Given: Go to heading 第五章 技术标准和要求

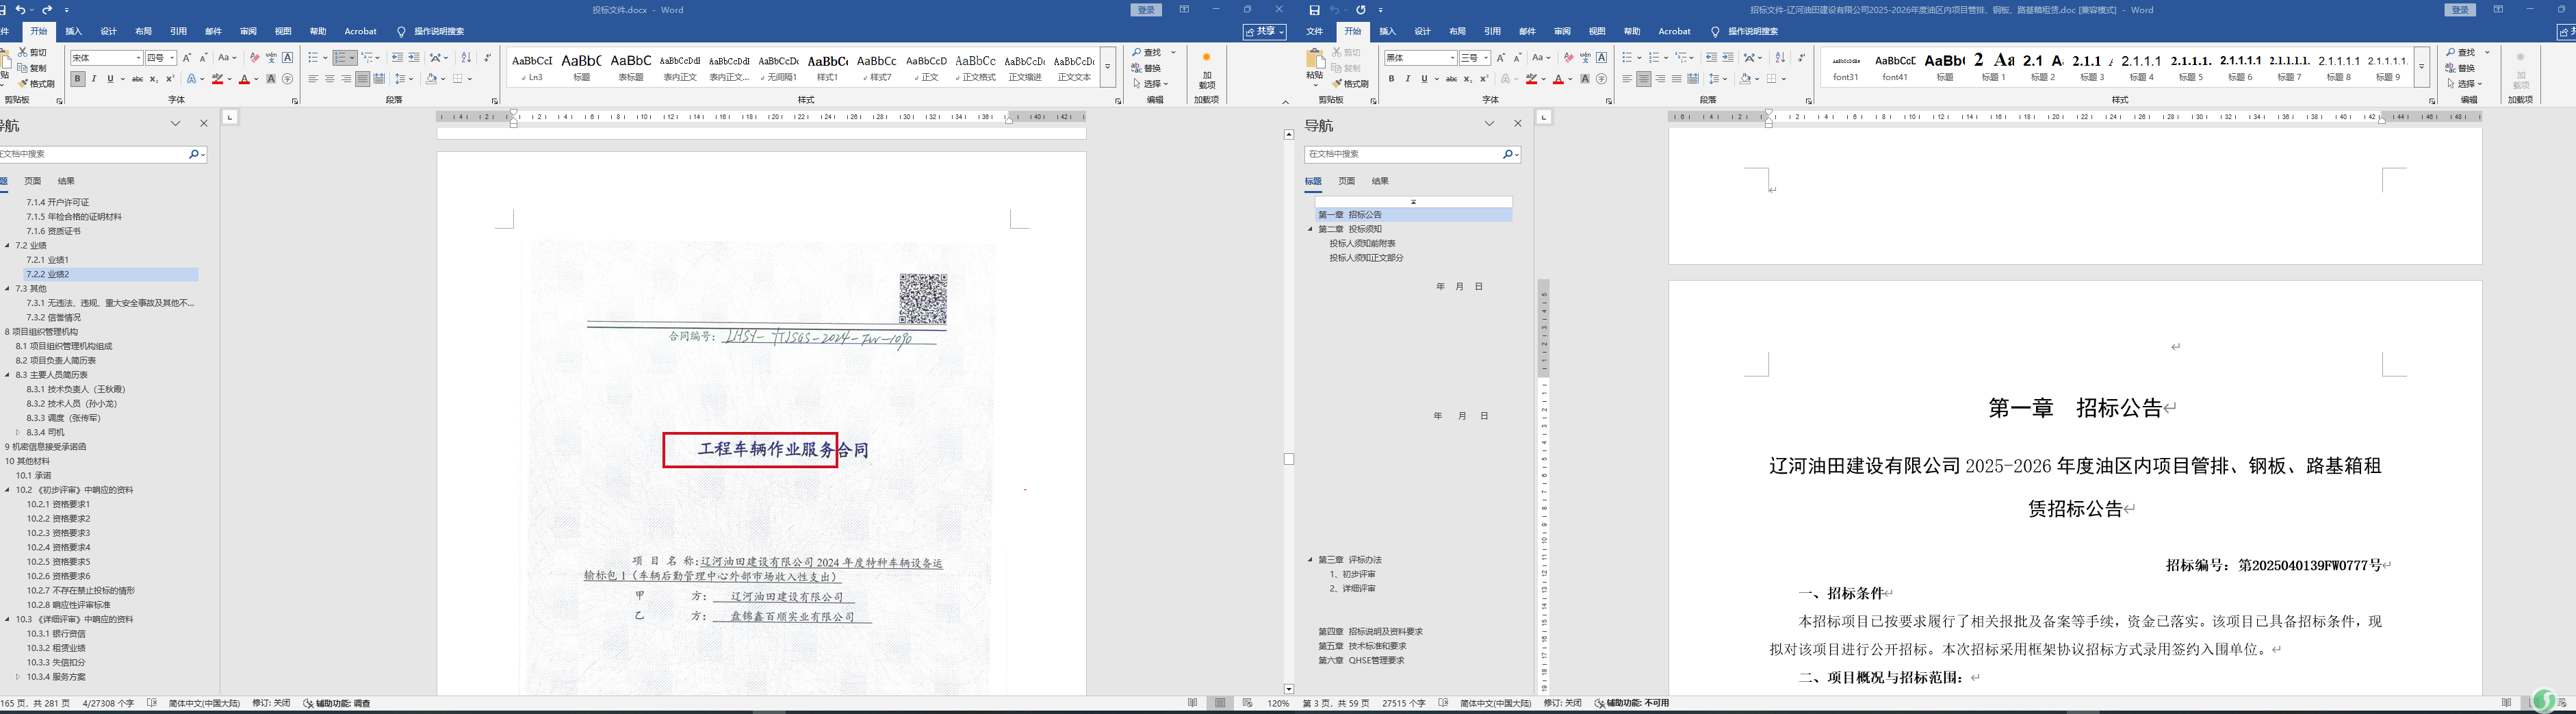Looking at the screenshot, I should (1362, 646).
